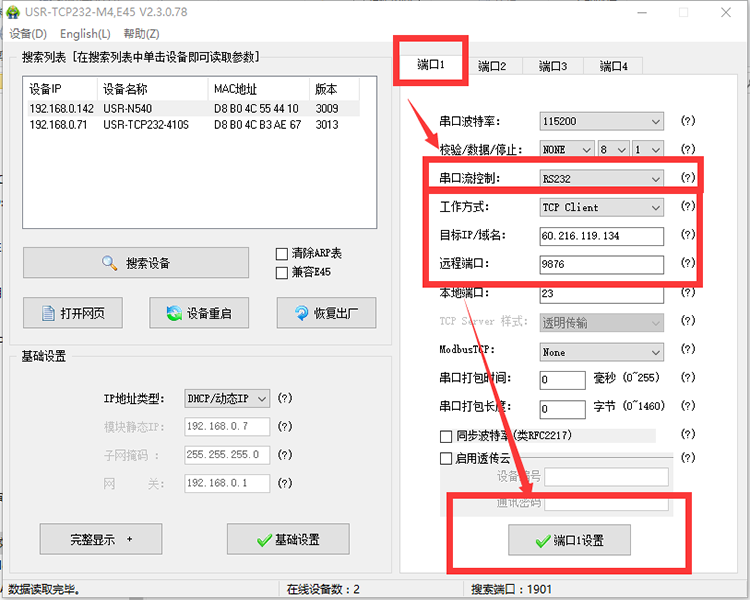Enable 同步波特率 (类RFC2217) checkbox

[446, 436]
